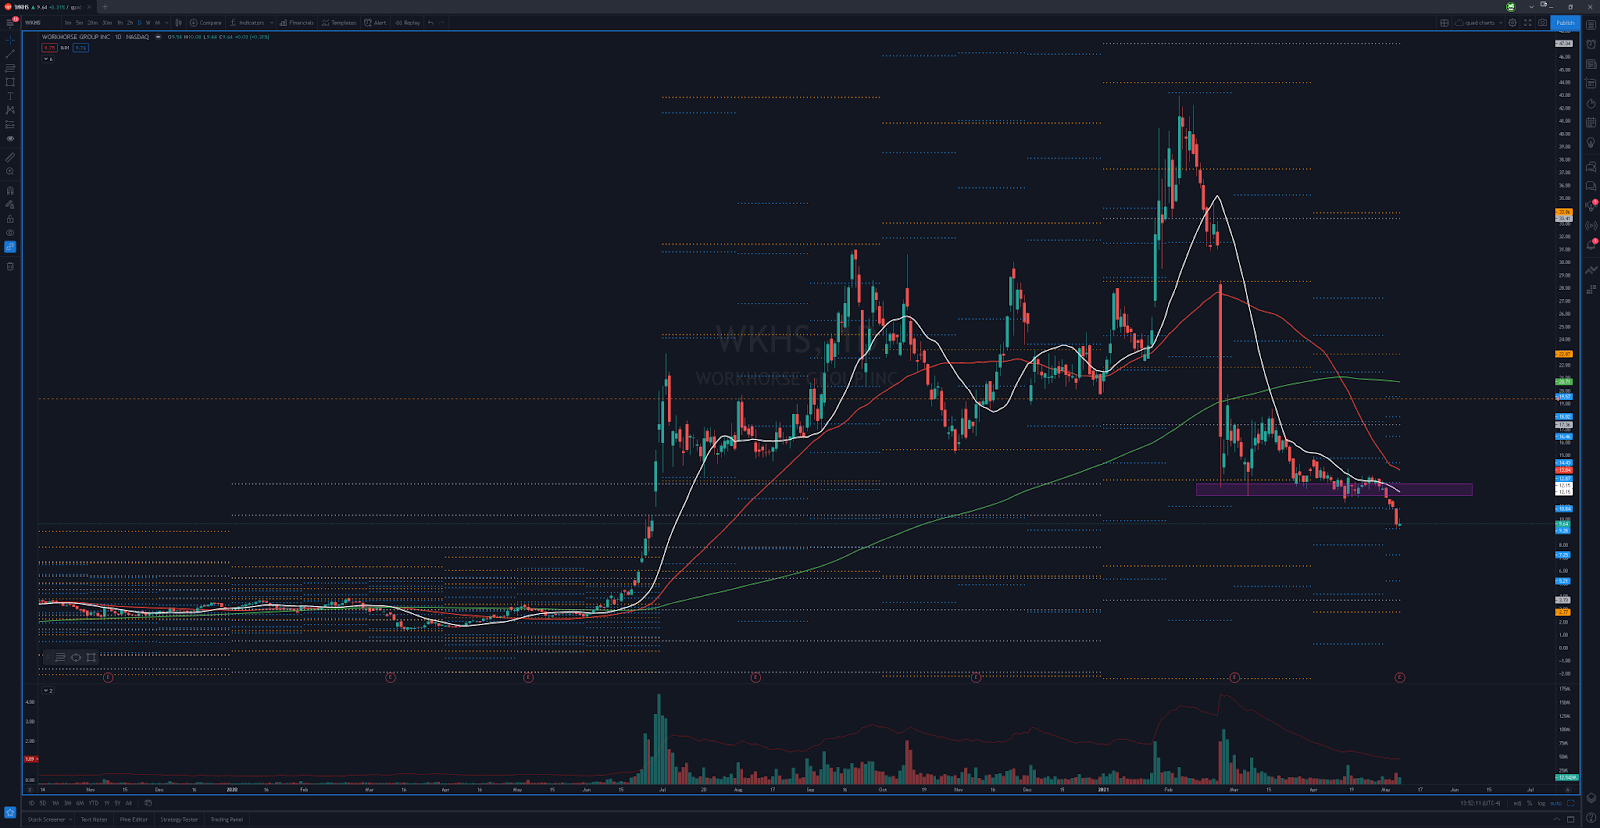Screen dimensions: 1600x828
Task: Hide all drawings with eye icon
Action: pos(10,232)
